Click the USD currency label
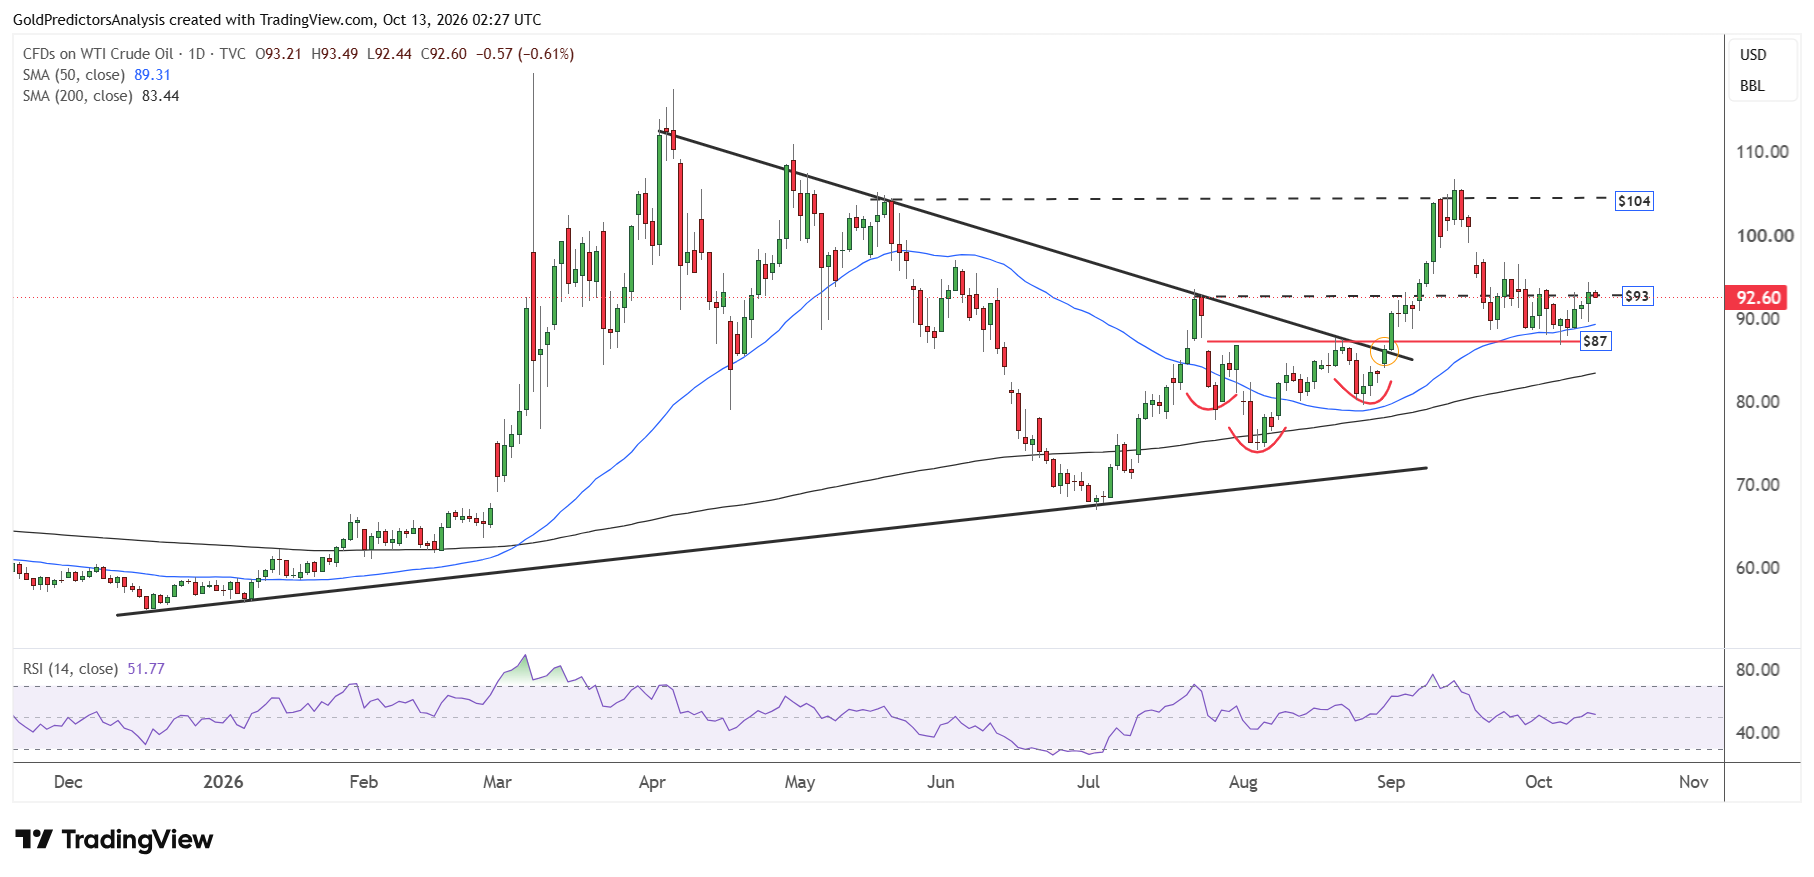Image resolution: width=1814 pixels, height=877 pixels. pyautogui.click(x=1753, y=55)
